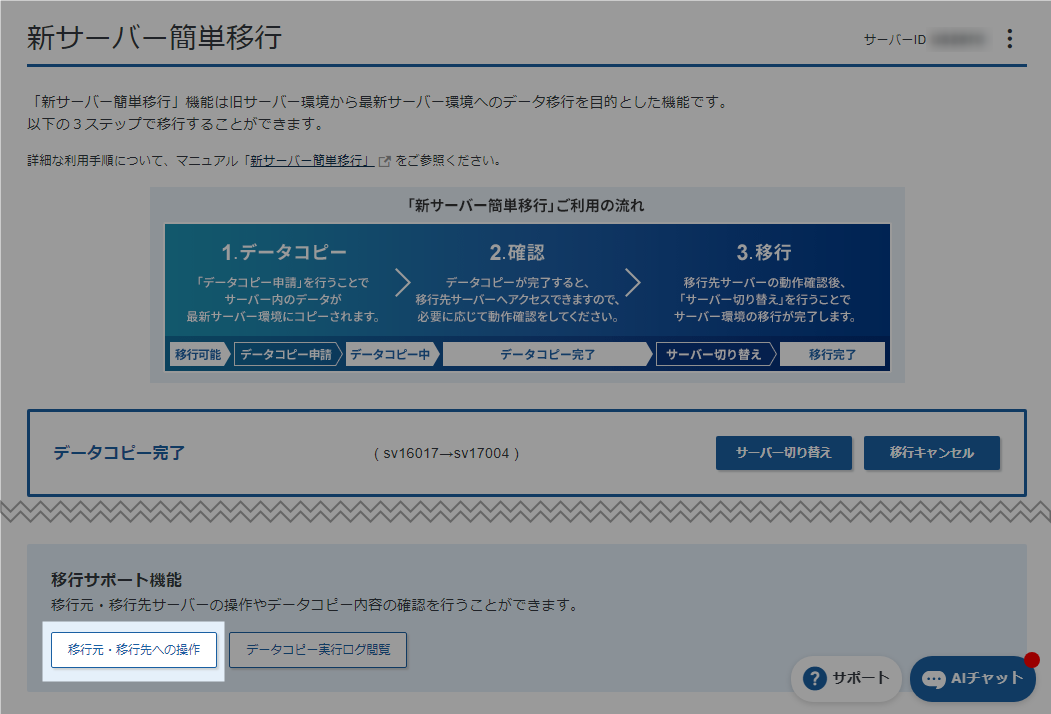Open the サポート panel
The image size is (1051, 714).
pos(845,678)
